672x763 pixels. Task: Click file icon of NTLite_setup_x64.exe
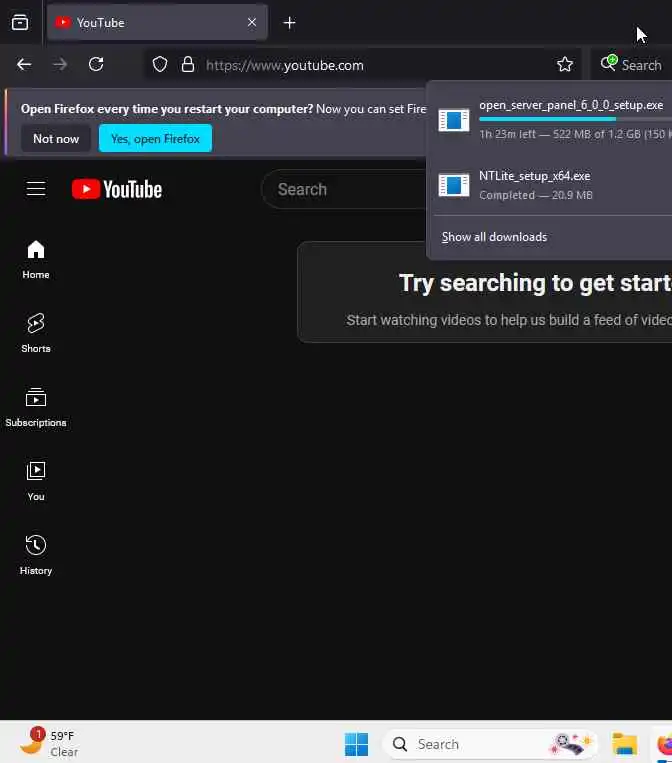(x=454, y=185)
